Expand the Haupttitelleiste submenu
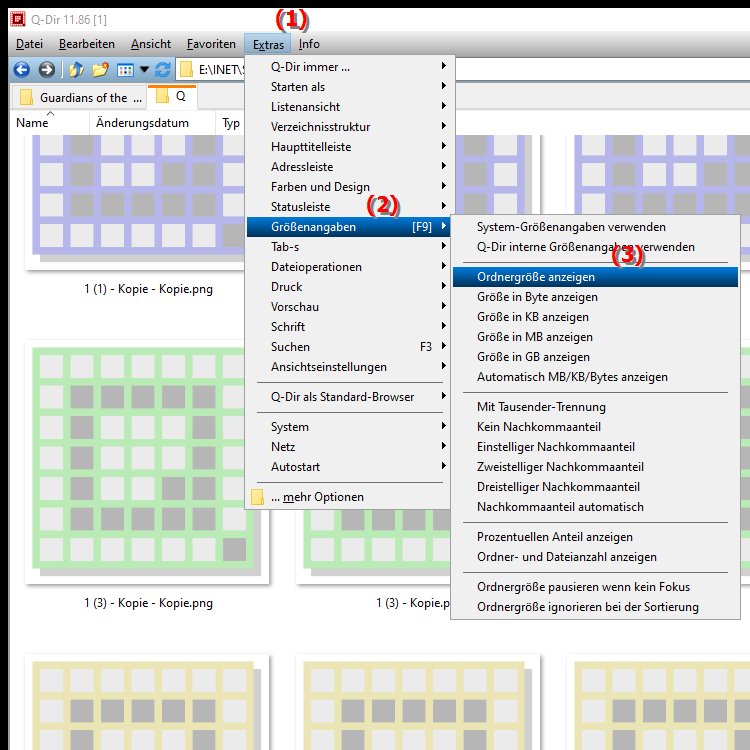The width and height of the screenshot is (750, 750). [348, 147]
